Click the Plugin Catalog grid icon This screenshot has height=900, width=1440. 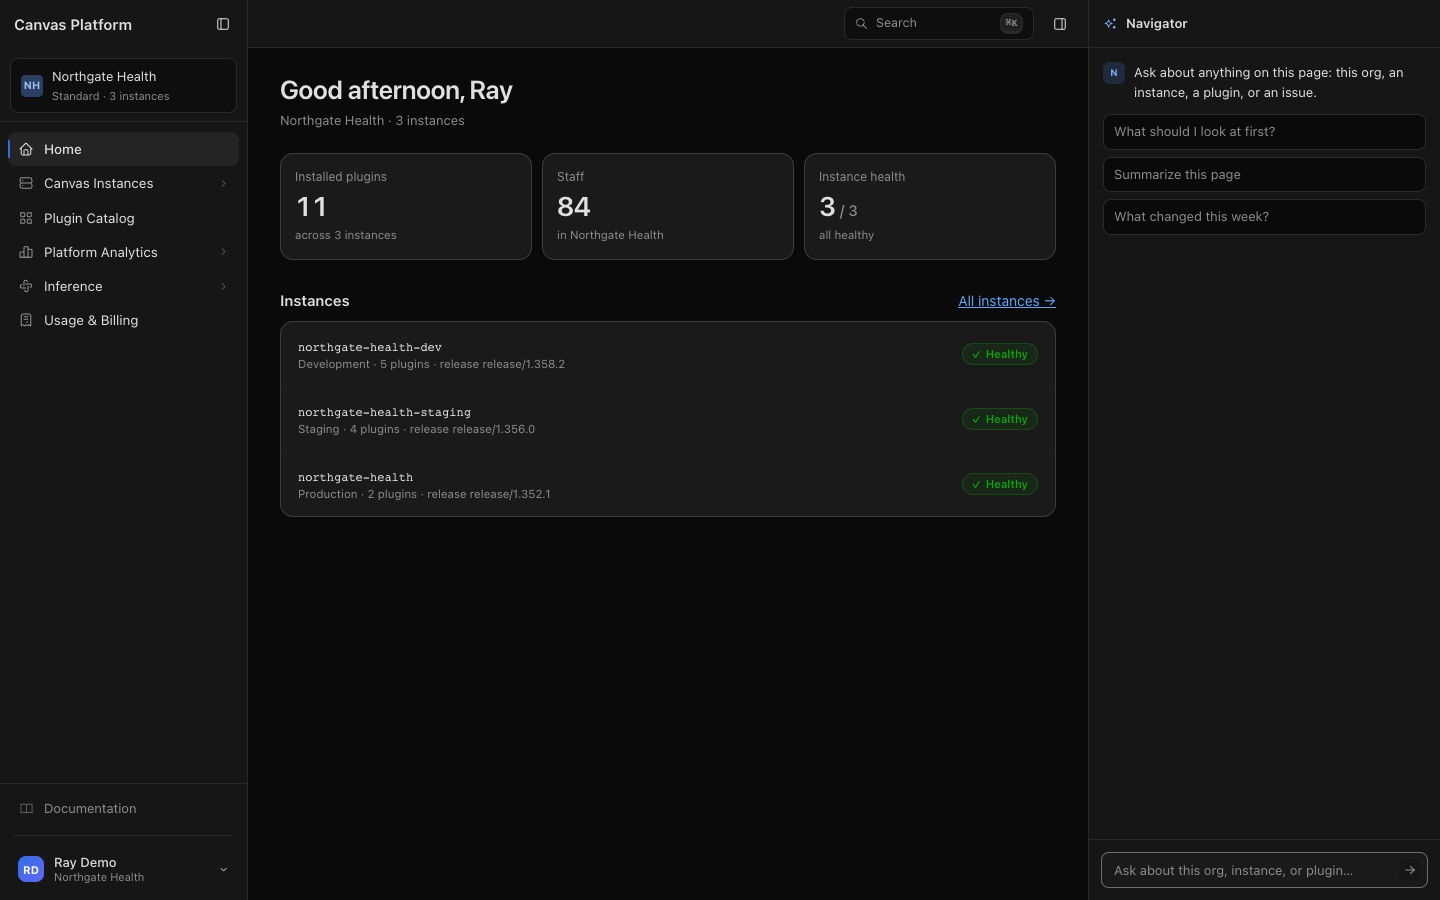click(x=26, y=218)
